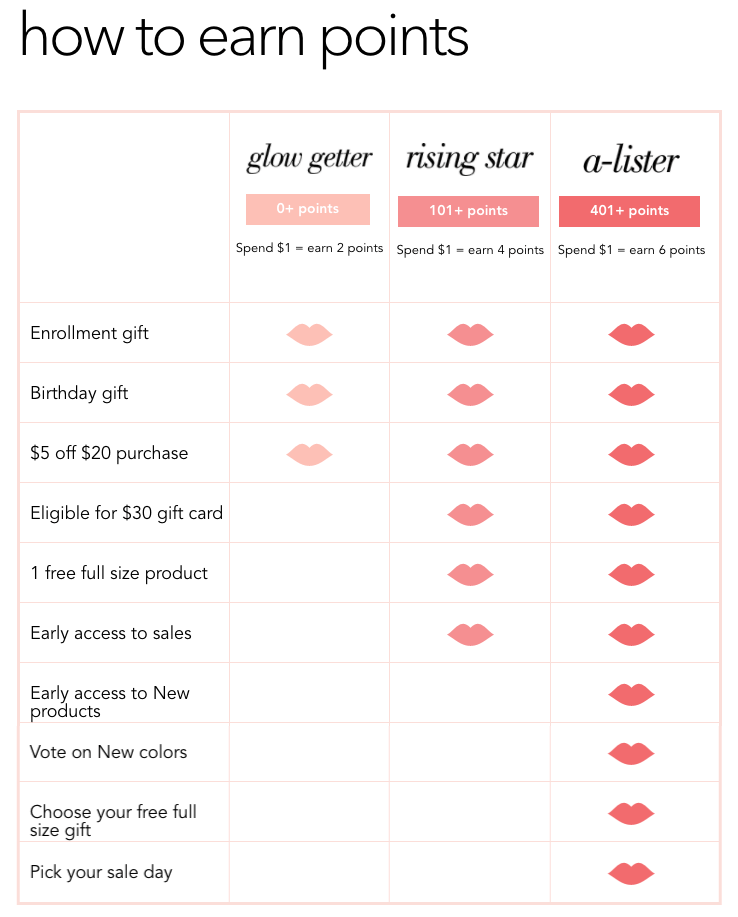Select the a-lister tier heading
This screenshot has height=917, width=738.
tap(631, 160)
